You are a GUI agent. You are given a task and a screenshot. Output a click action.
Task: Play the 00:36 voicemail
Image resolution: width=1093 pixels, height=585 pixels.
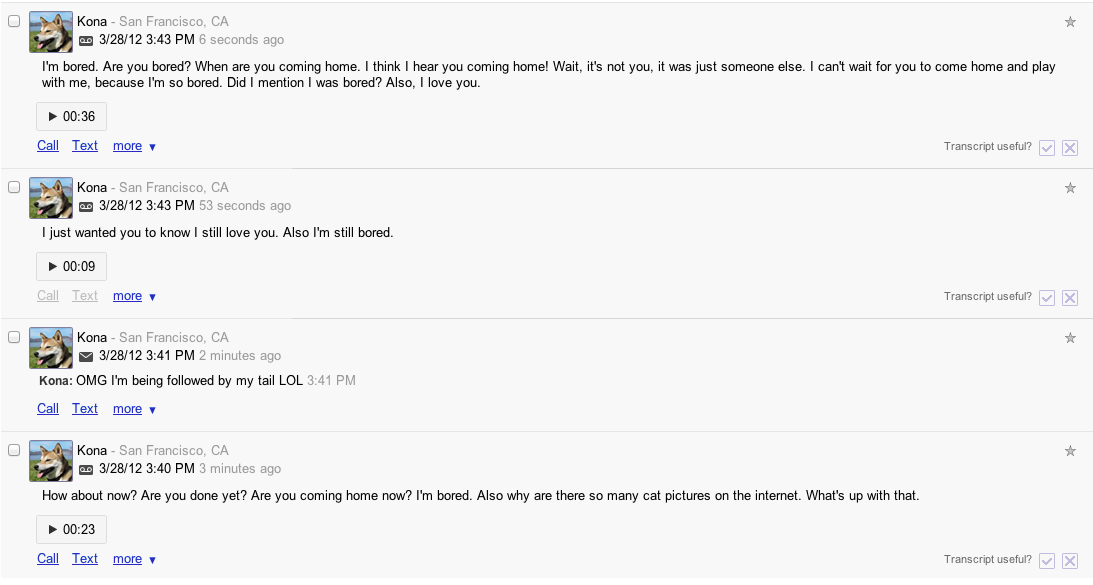(71, 117)
